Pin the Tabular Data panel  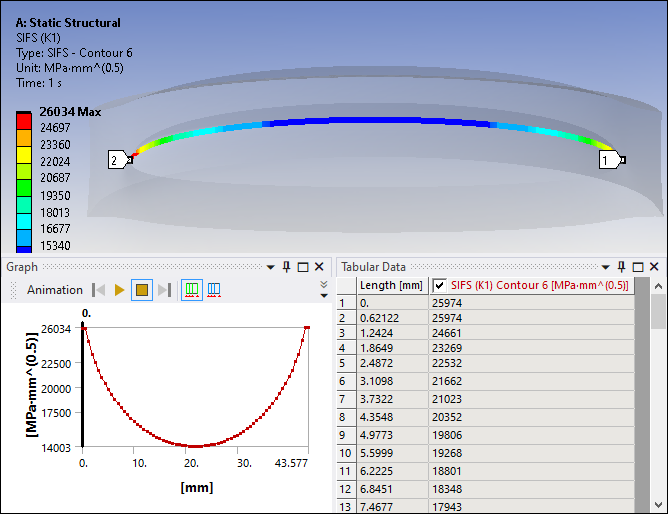click(x=621, y=267)
